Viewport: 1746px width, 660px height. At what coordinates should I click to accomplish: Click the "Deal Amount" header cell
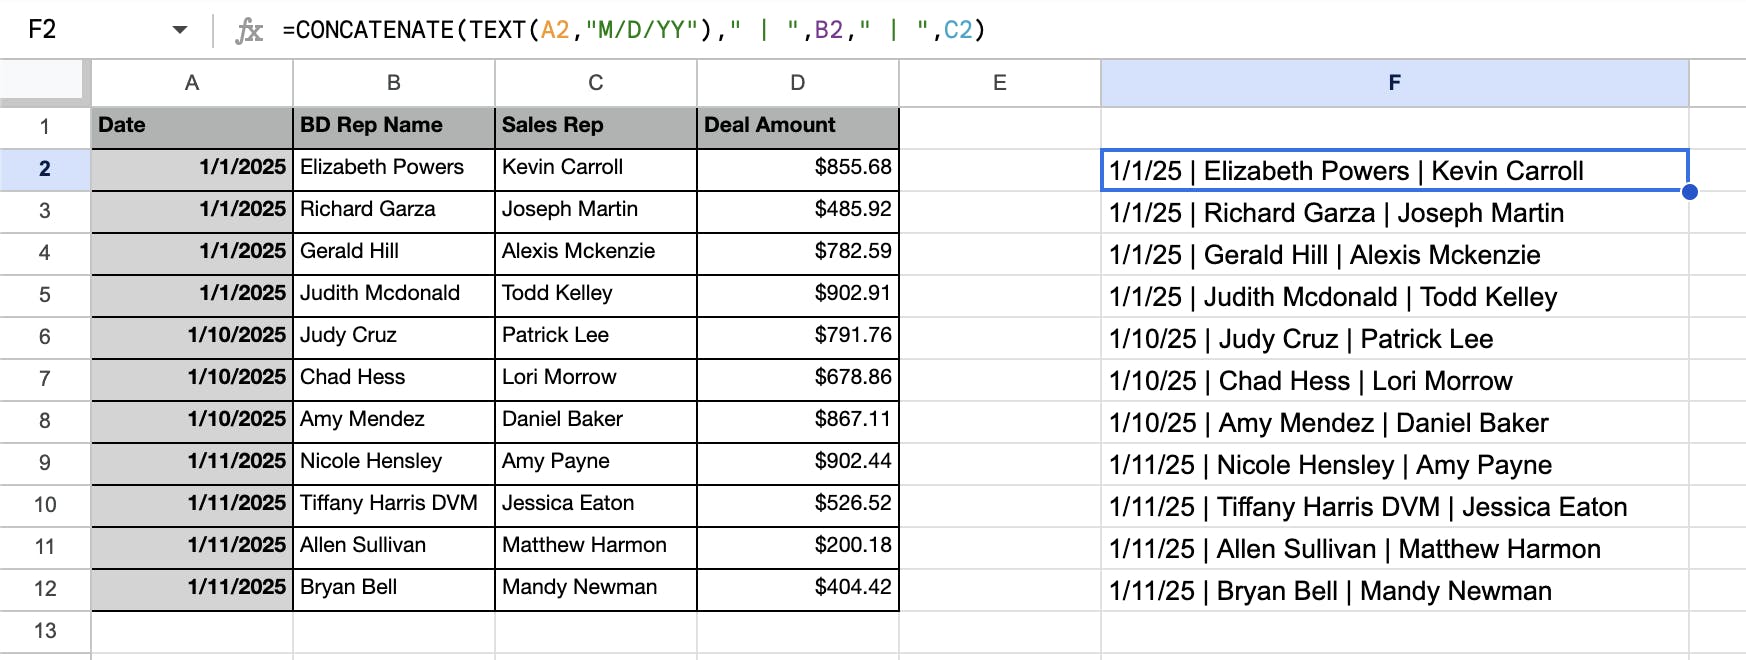pos(797,126)
